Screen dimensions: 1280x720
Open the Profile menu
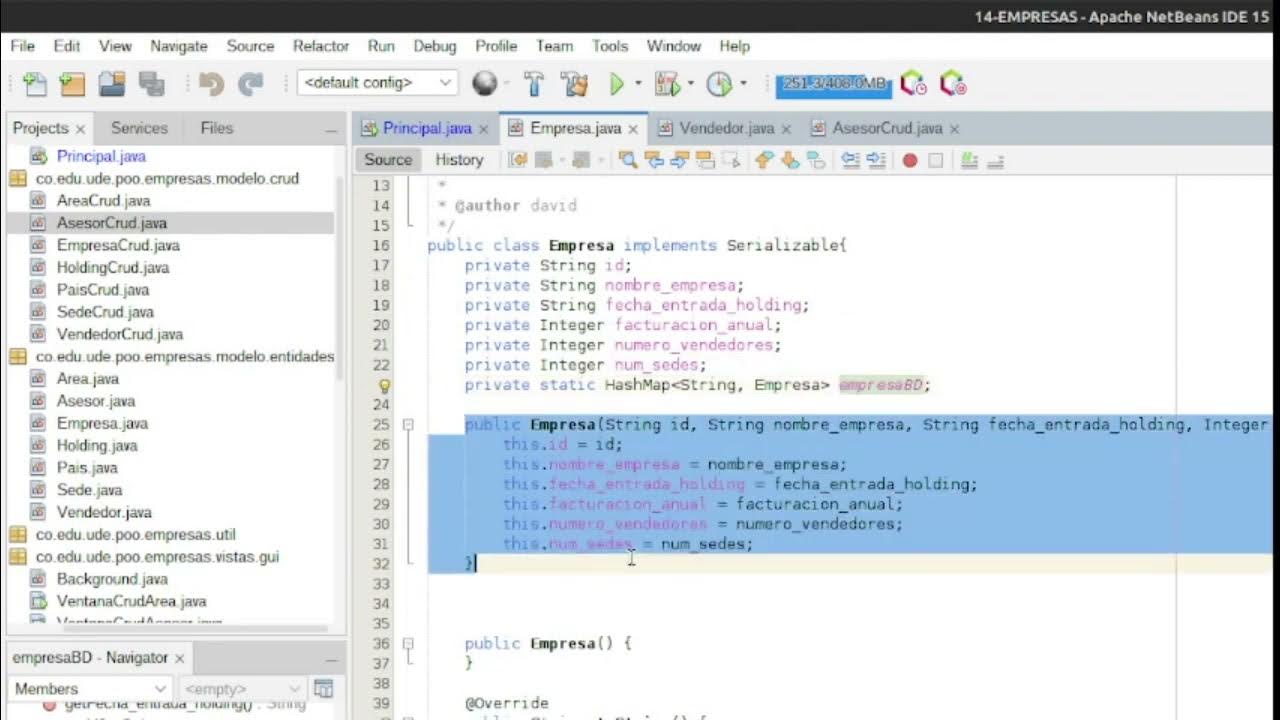[496, 46]
